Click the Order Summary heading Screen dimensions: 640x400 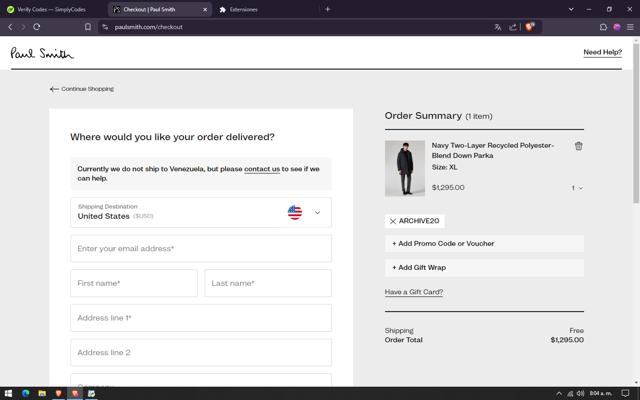(x=423, y=116)
